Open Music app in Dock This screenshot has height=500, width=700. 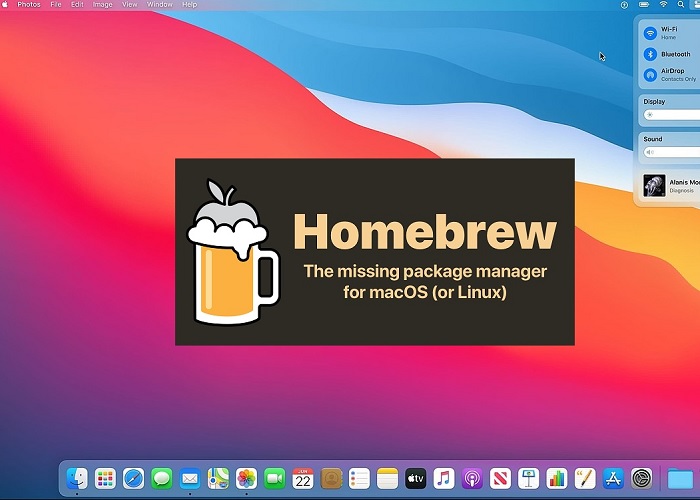click(x=444, y=479)
